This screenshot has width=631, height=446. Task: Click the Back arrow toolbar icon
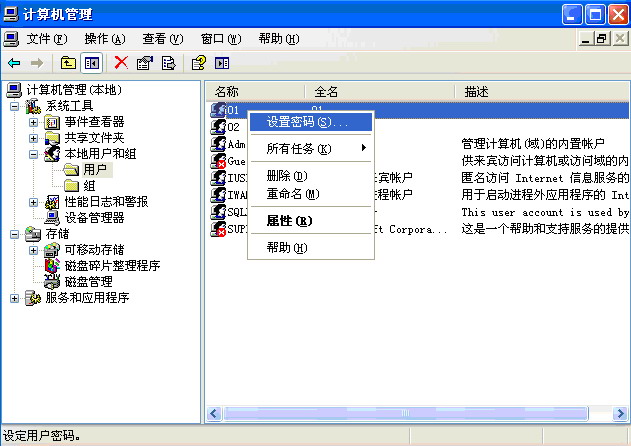click(14, 63)
